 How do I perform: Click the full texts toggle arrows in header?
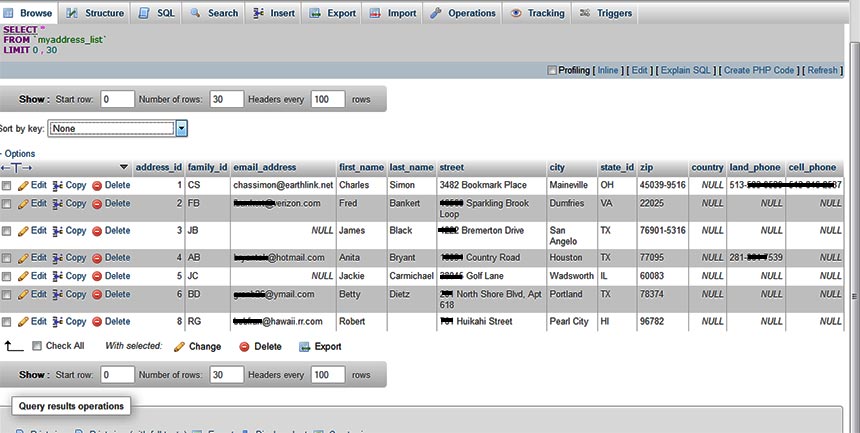16,167
